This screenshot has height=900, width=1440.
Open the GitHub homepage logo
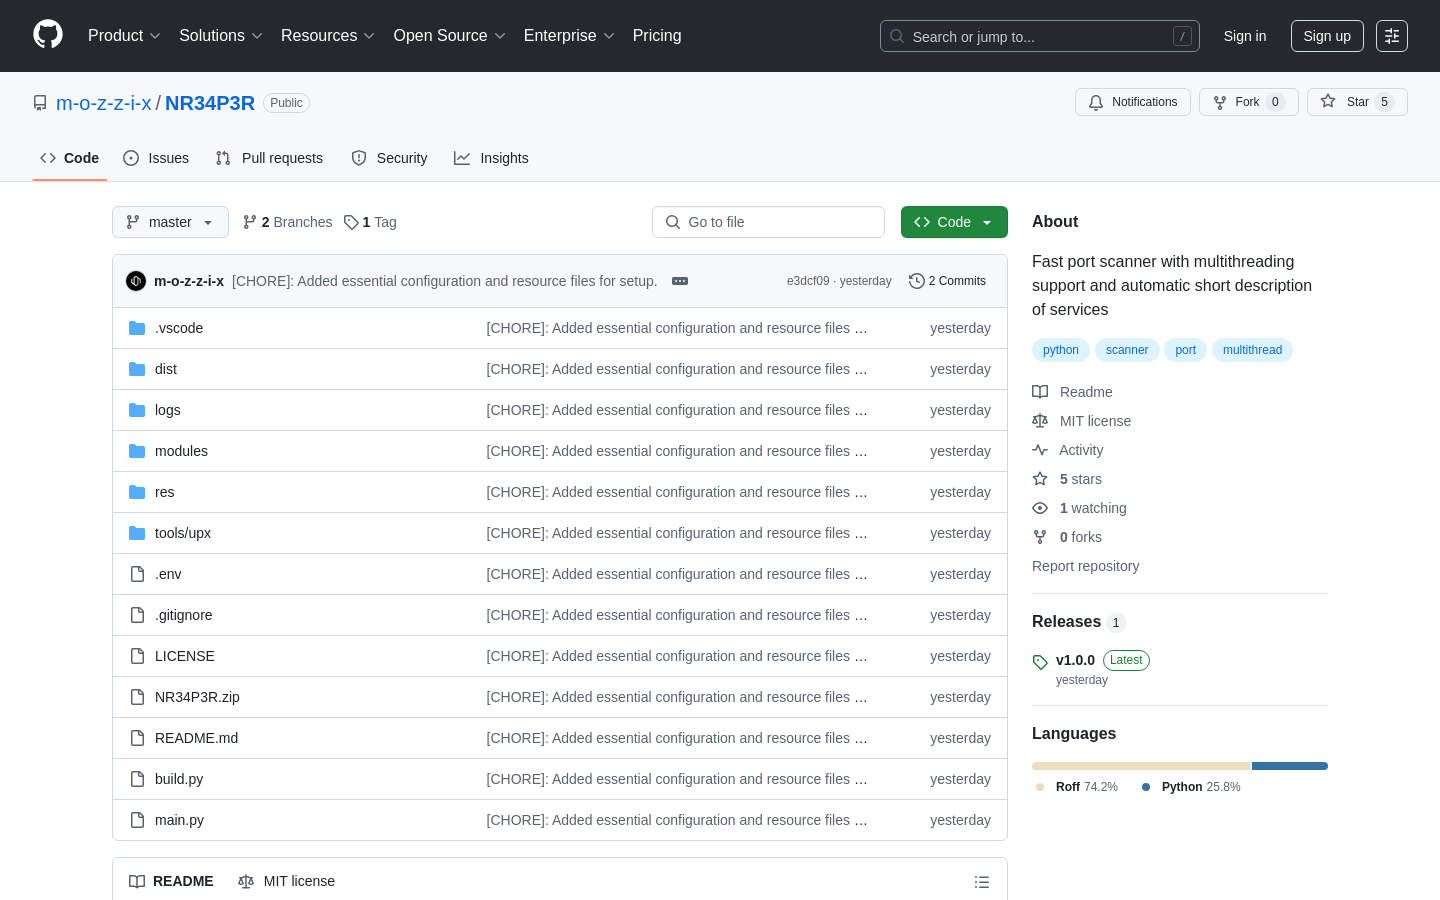pos(48,35)
